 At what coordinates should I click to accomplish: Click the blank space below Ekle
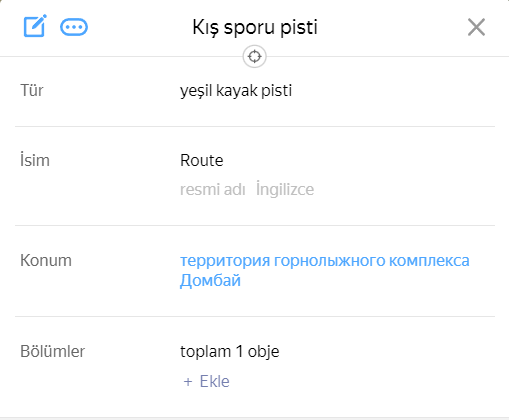pyautogui.click(x=254, y=404)
